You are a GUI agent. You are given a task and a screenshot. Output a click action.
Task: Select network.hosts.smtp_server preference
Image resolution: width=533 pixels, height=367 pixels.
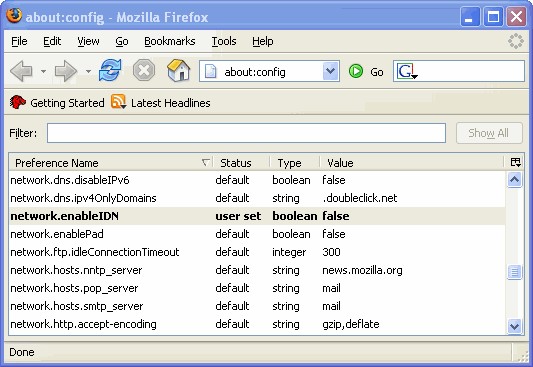[257, 306]
